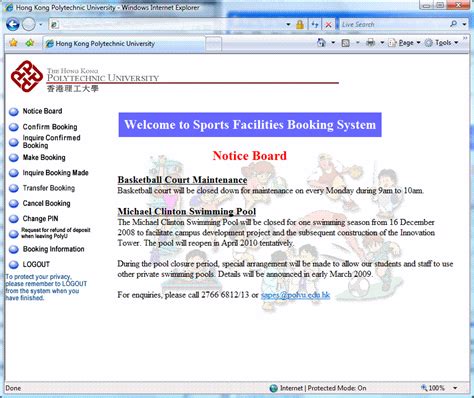
Task: Click the Internet Explorer title bar icon
Action: [x=8, y=7]
